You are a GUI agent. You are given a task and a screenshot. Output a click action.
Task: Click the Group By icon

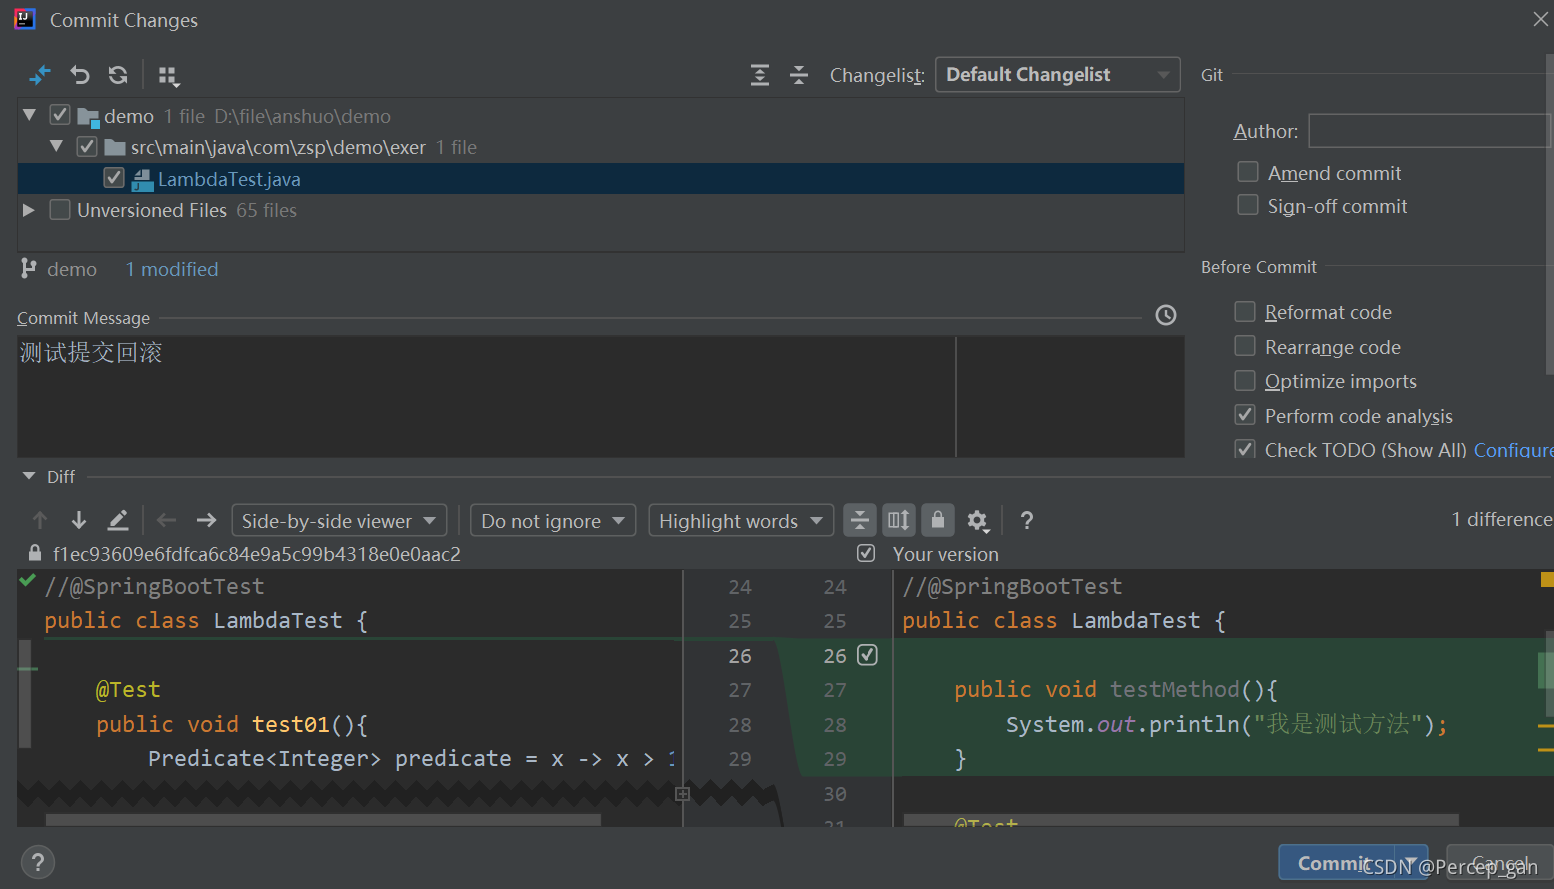point(168,76)
